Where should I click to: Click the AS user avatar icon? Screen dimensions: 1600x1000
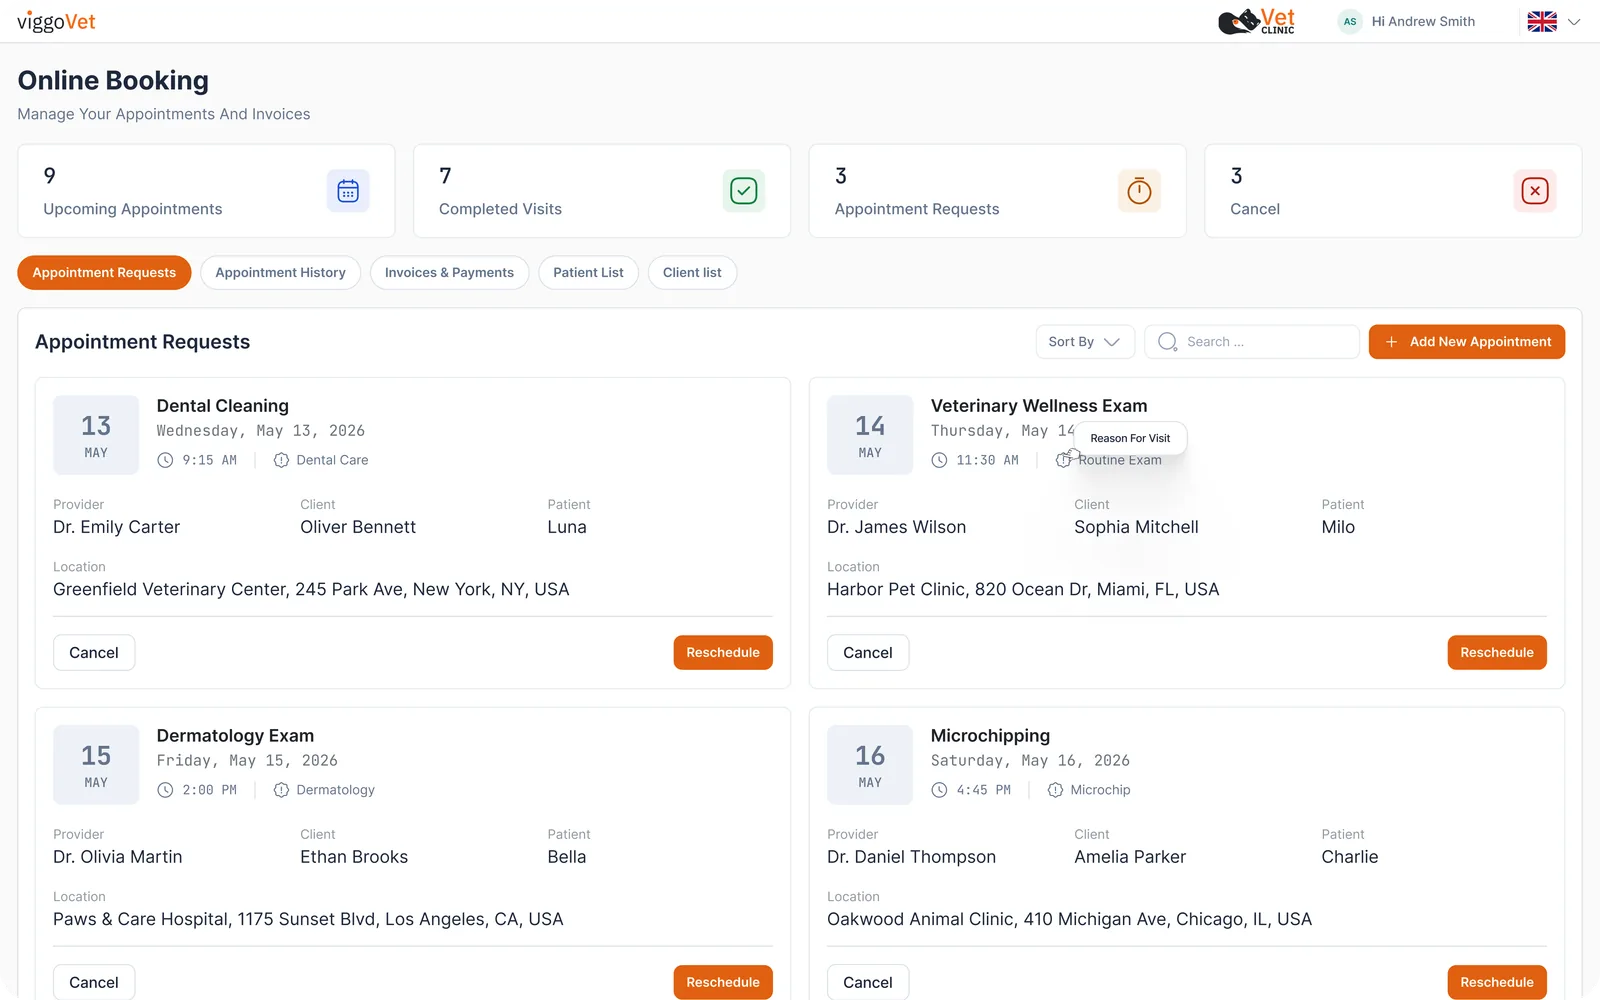pos(1350,21)
